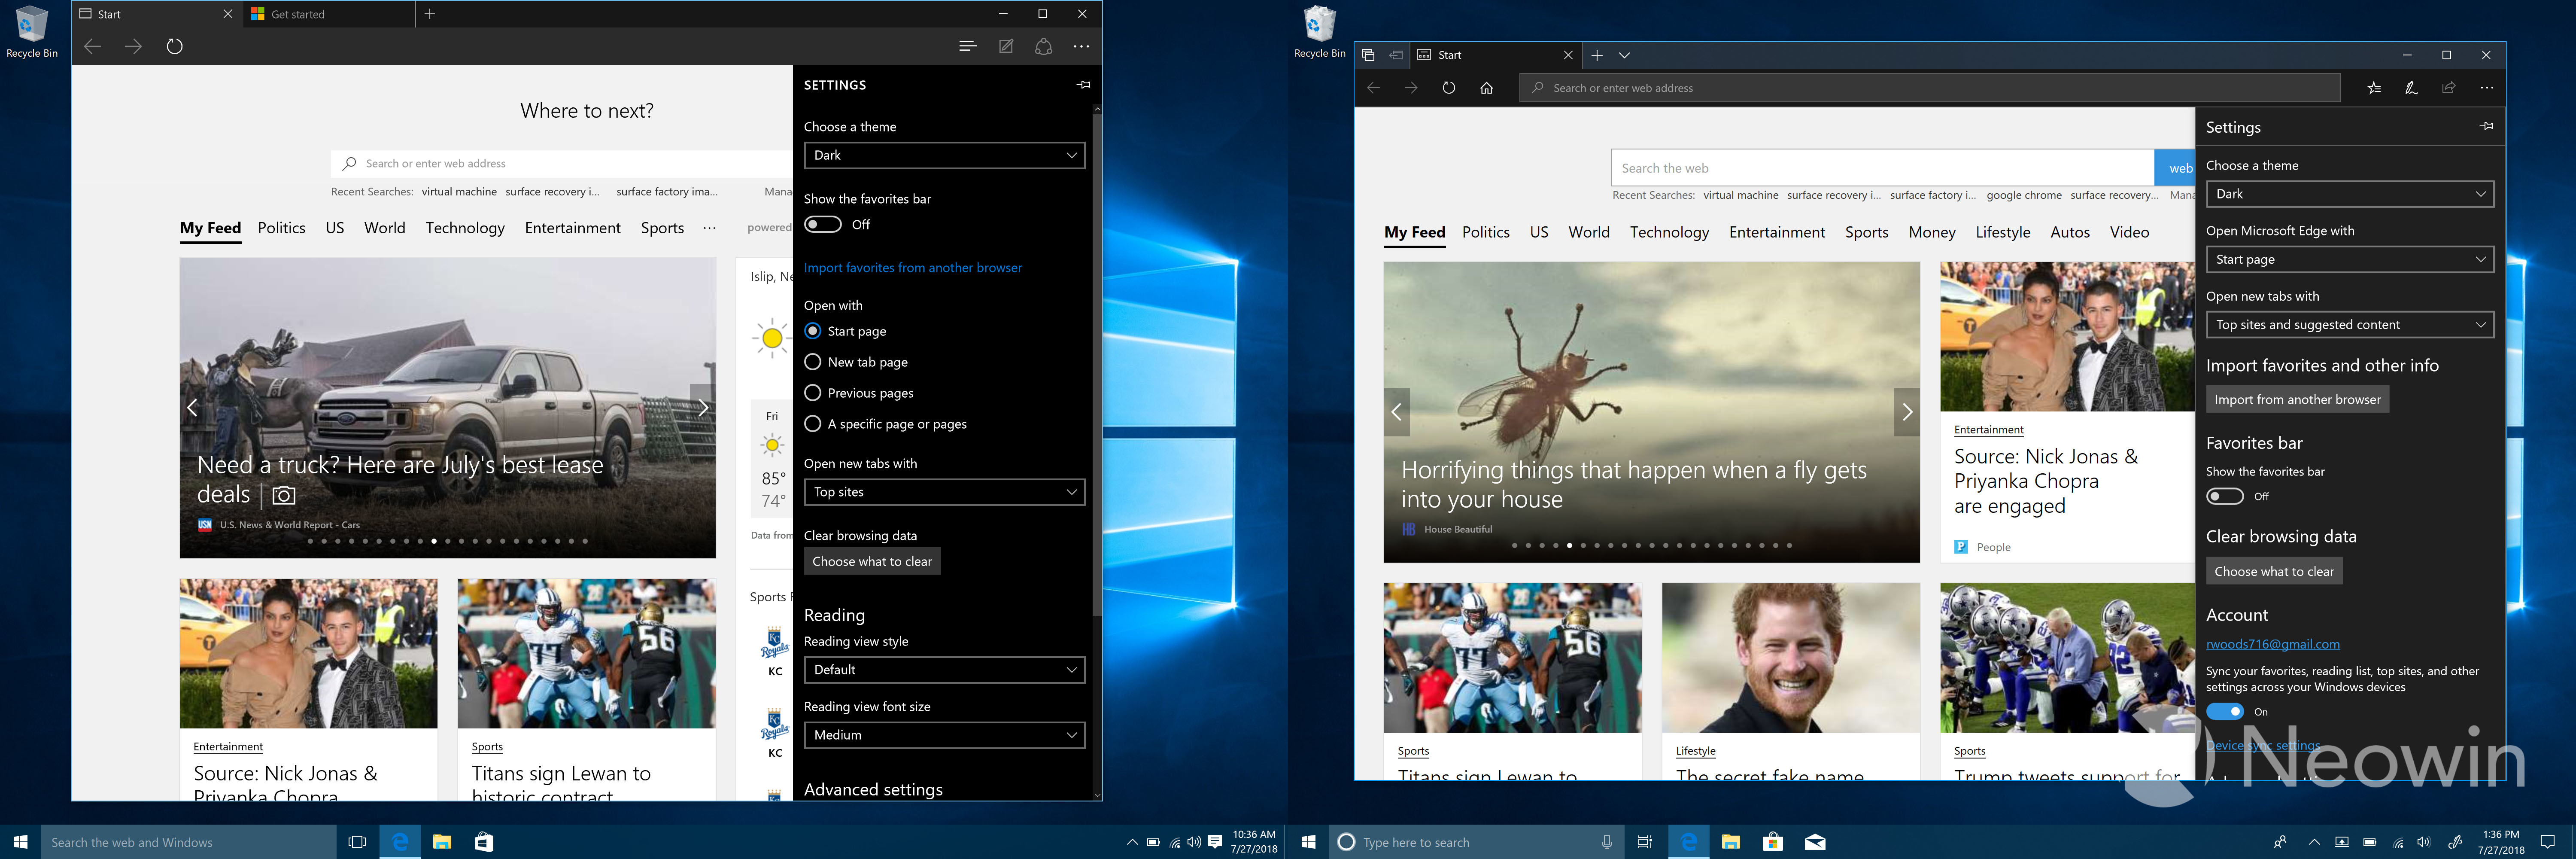Viewport: 2576px width, 859px height.
Task: Click Import favorites from another browser link
Action: pos(912,268)
